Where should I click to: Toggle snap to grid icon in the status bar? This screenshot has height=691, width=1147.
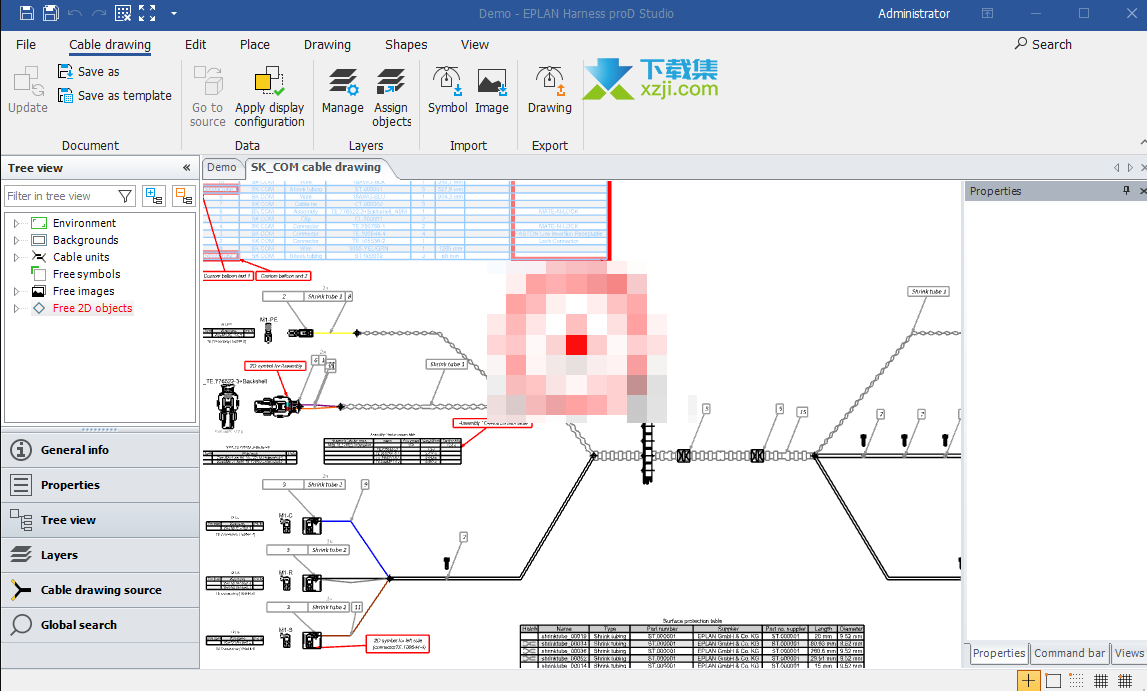point(1125,681)
